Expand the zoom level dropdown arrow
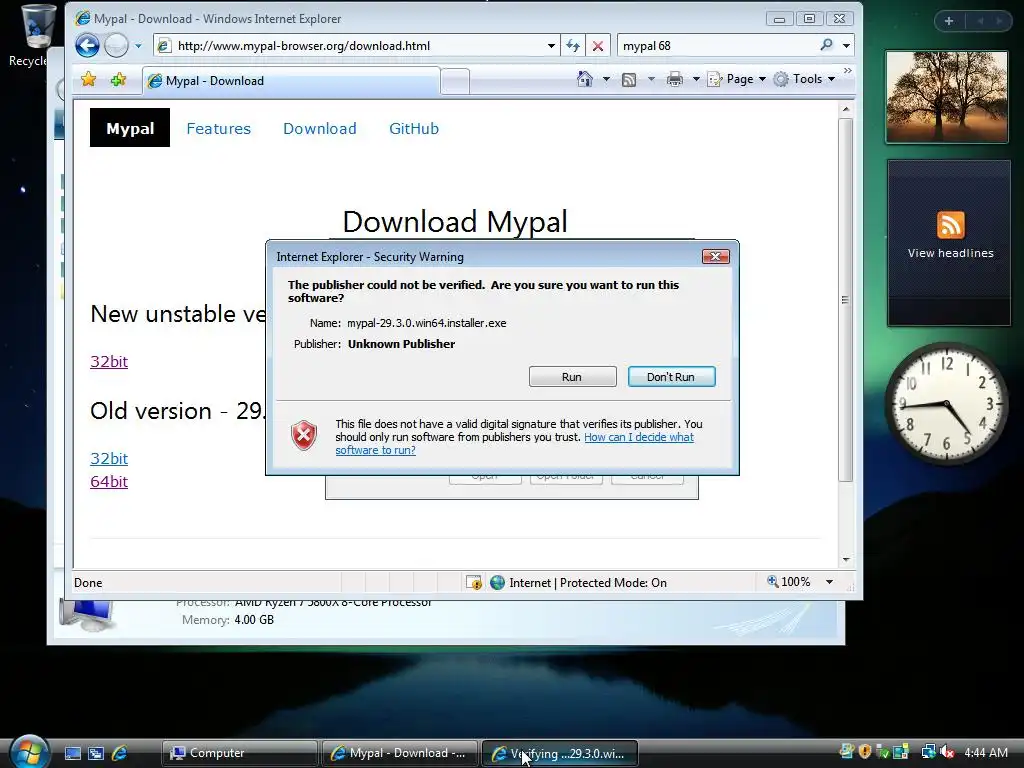 (x=829, y=582)
